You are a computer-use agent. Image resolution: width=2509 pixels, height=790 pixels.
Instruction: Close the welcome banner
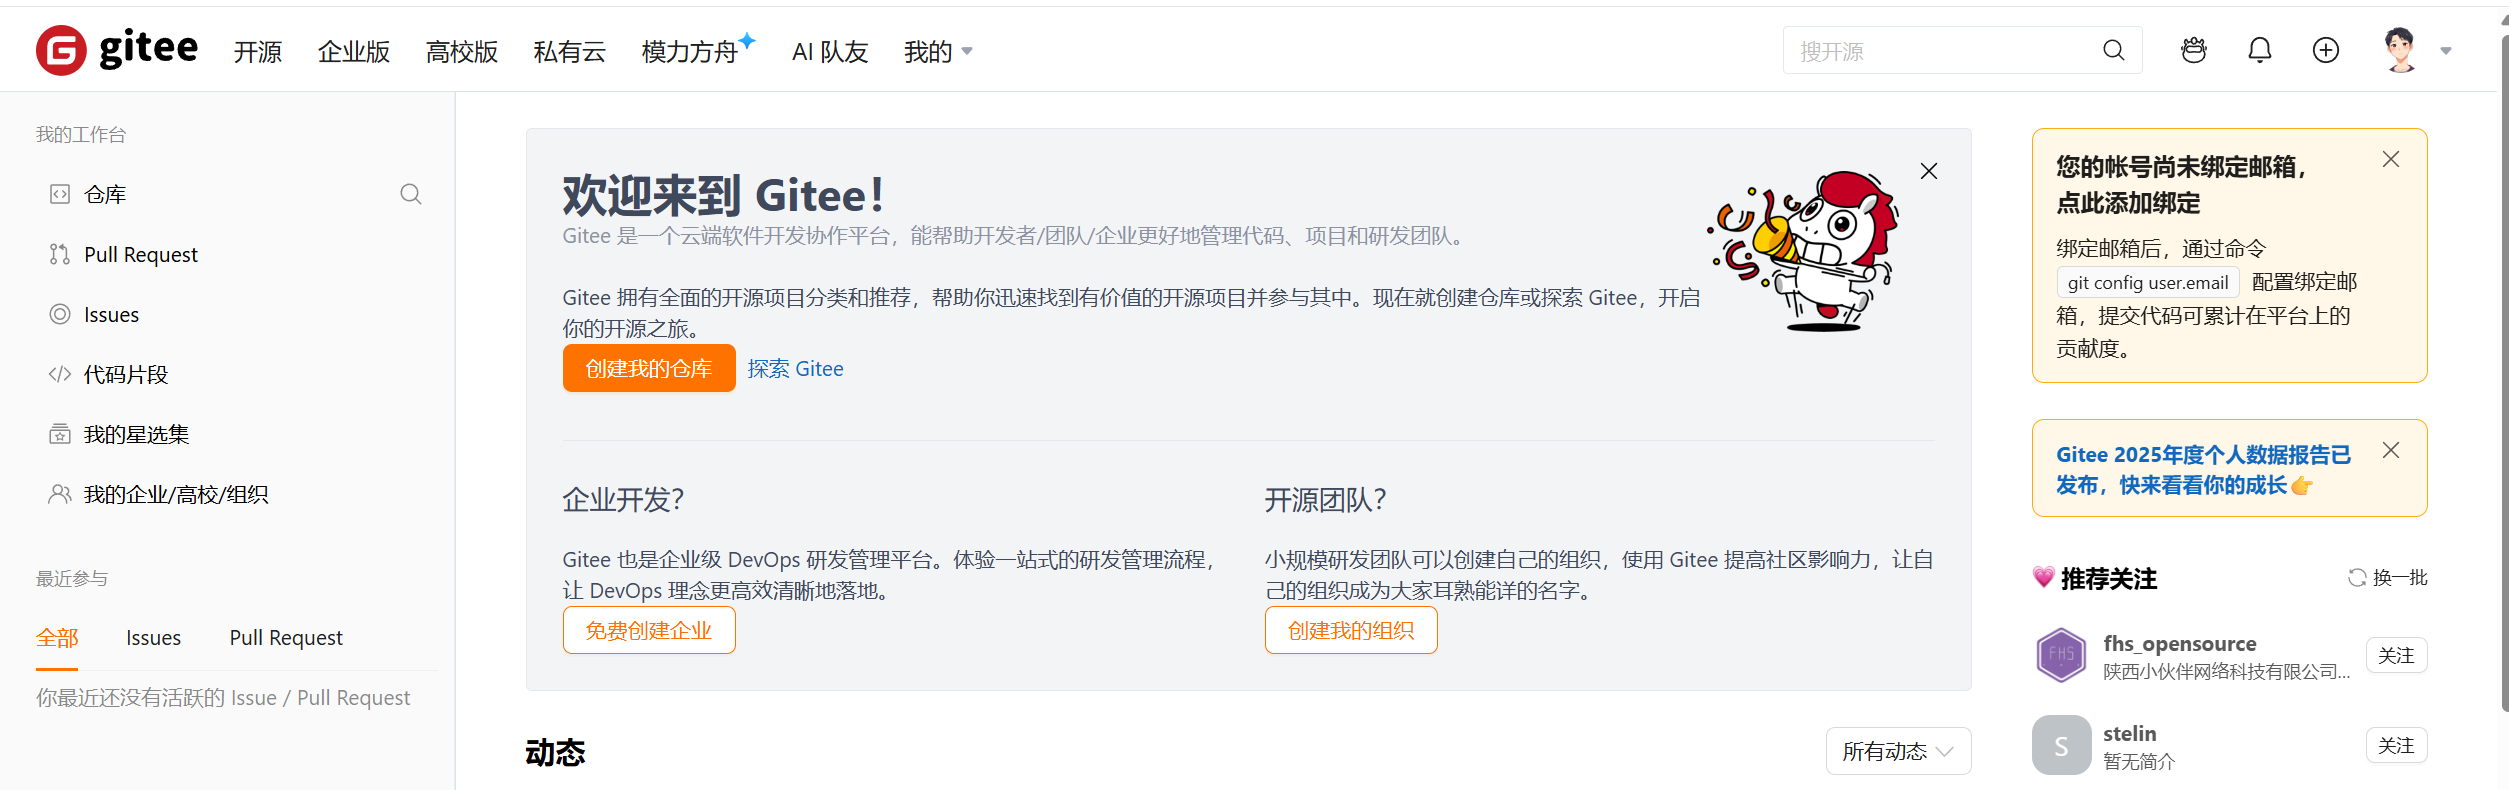tap(1929, 171)
